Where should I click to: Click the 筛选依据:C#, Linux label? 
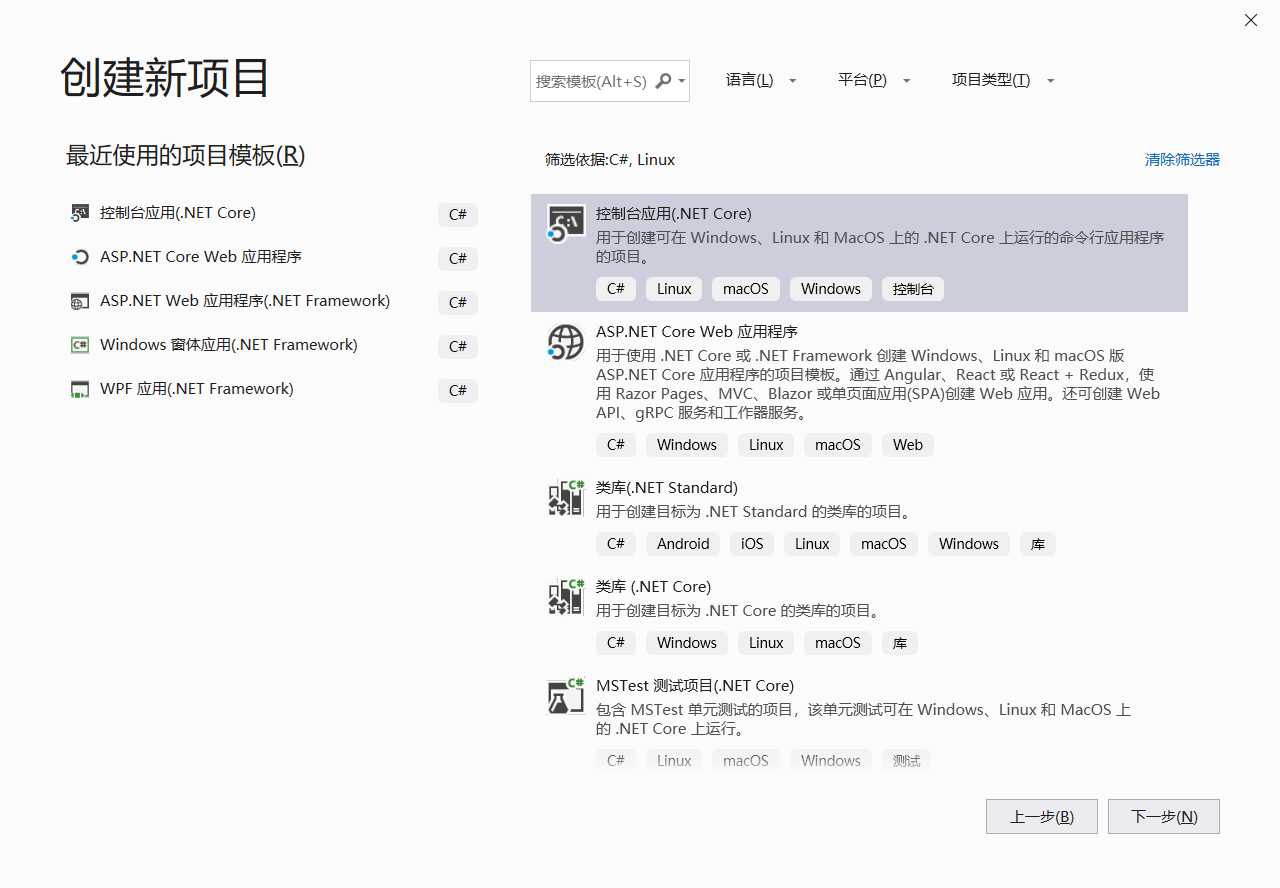(610, 159)
